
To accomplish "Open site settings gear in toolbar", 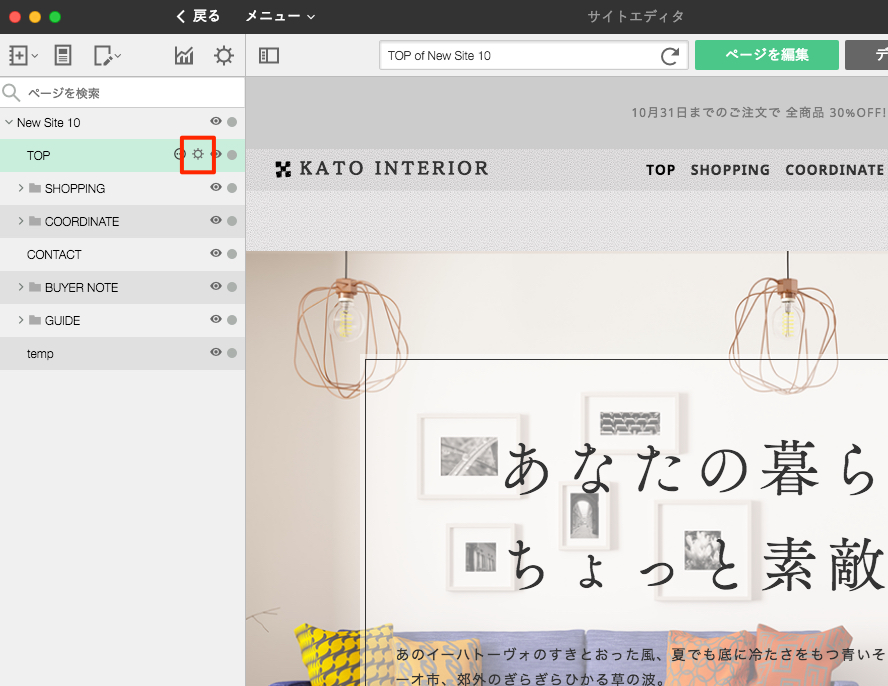I will pos(224,56).
